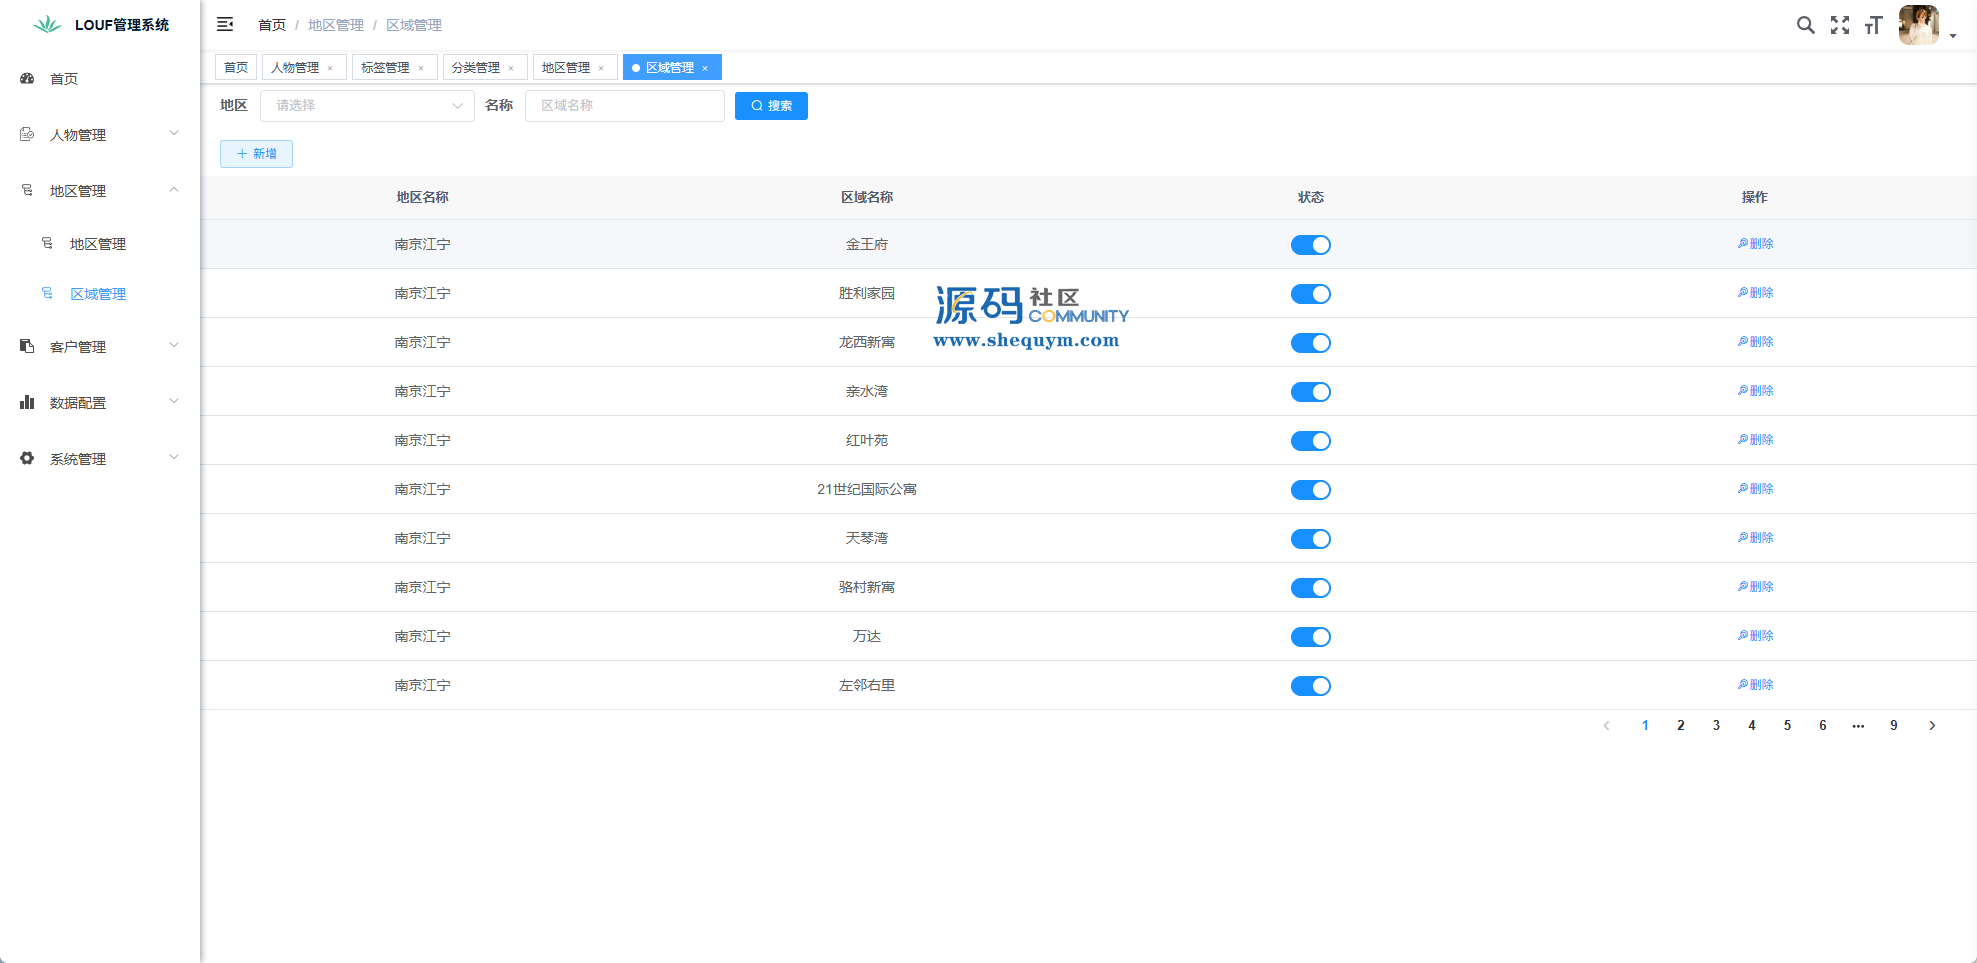Screen dimensions: 1977x963
Task: Click the 系统管理 gear icon
Action: pos(27,458)
